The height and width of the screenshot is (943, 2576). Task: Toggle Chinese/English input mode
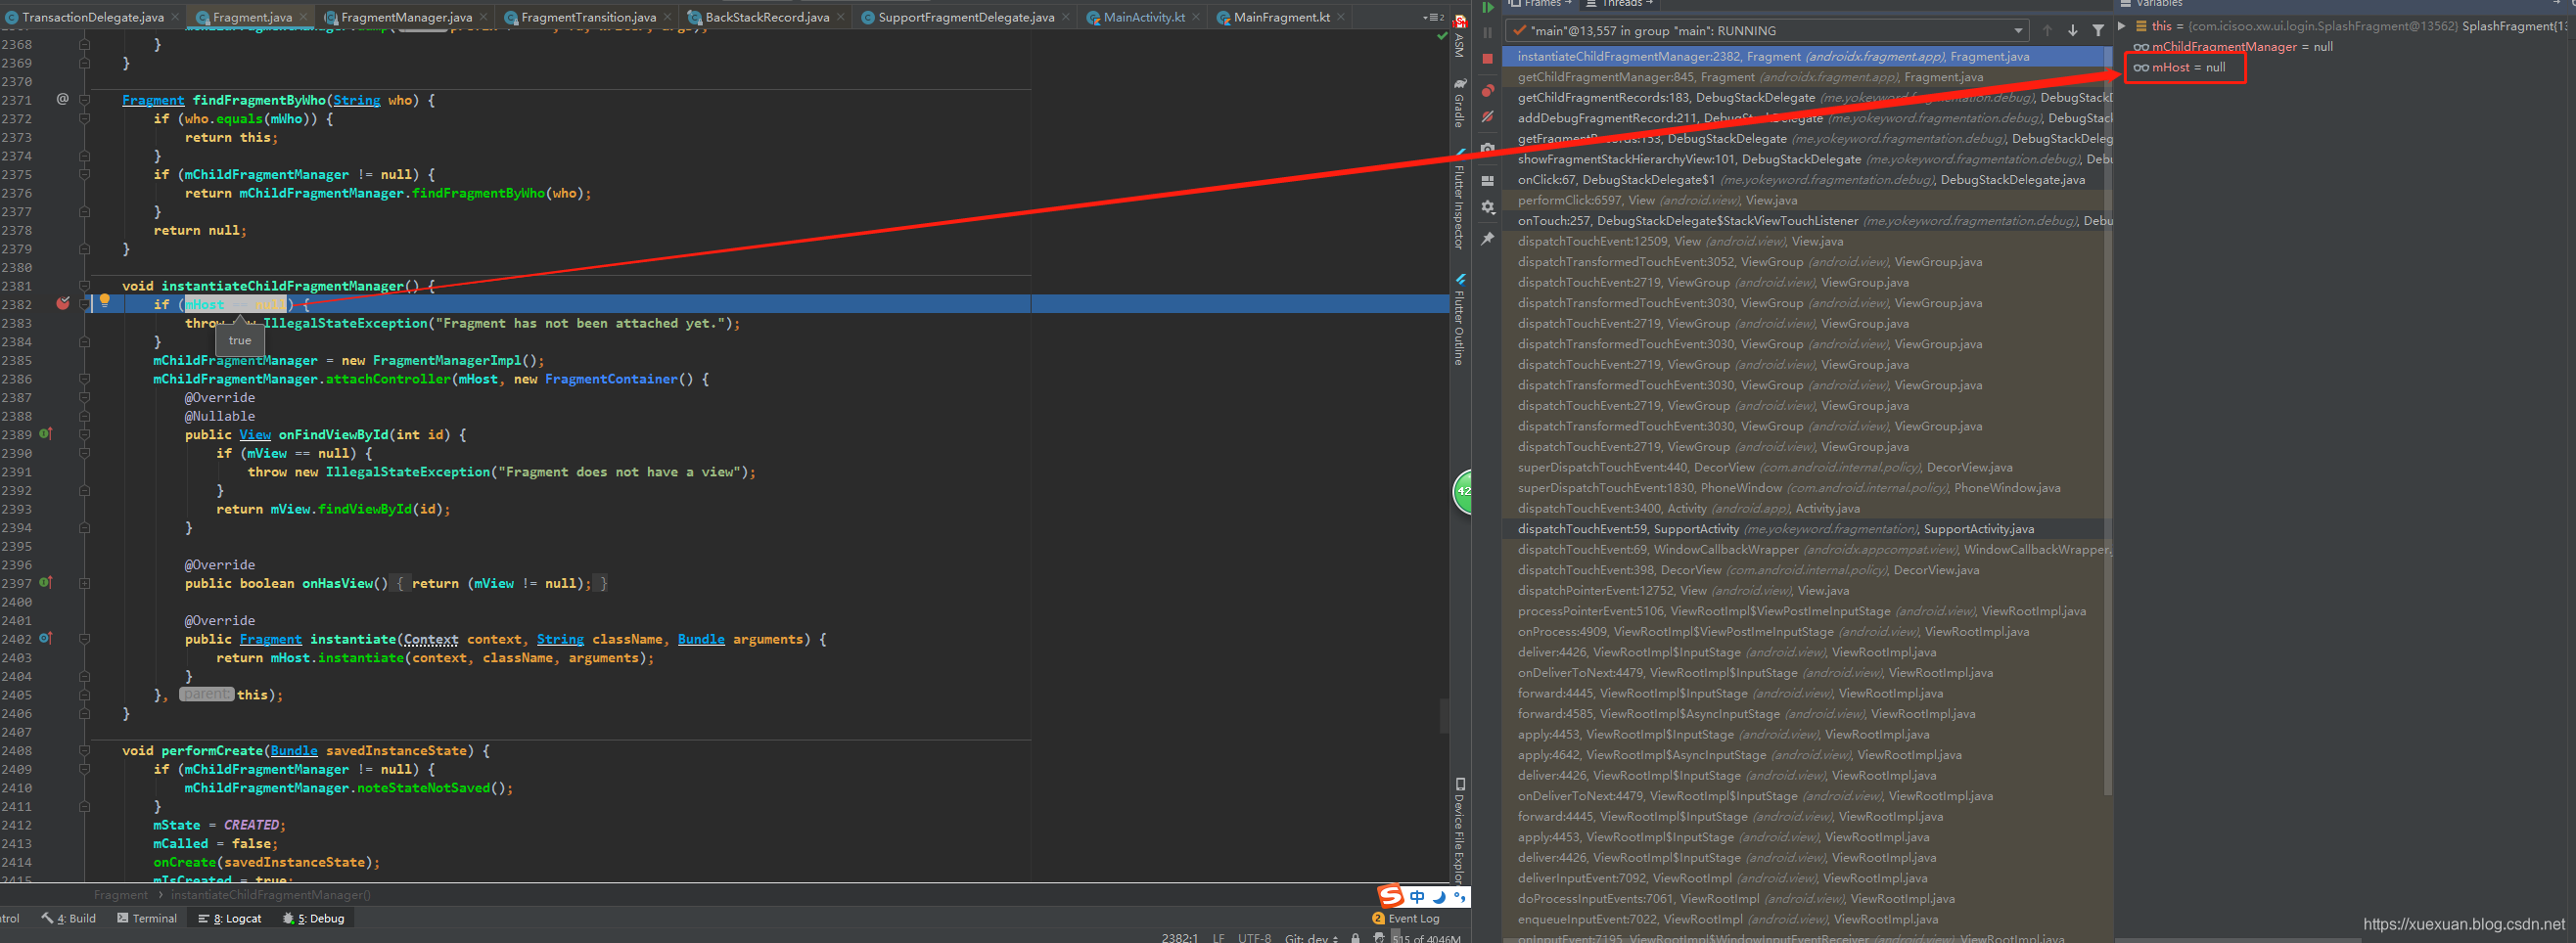[x=1417, y=896]
